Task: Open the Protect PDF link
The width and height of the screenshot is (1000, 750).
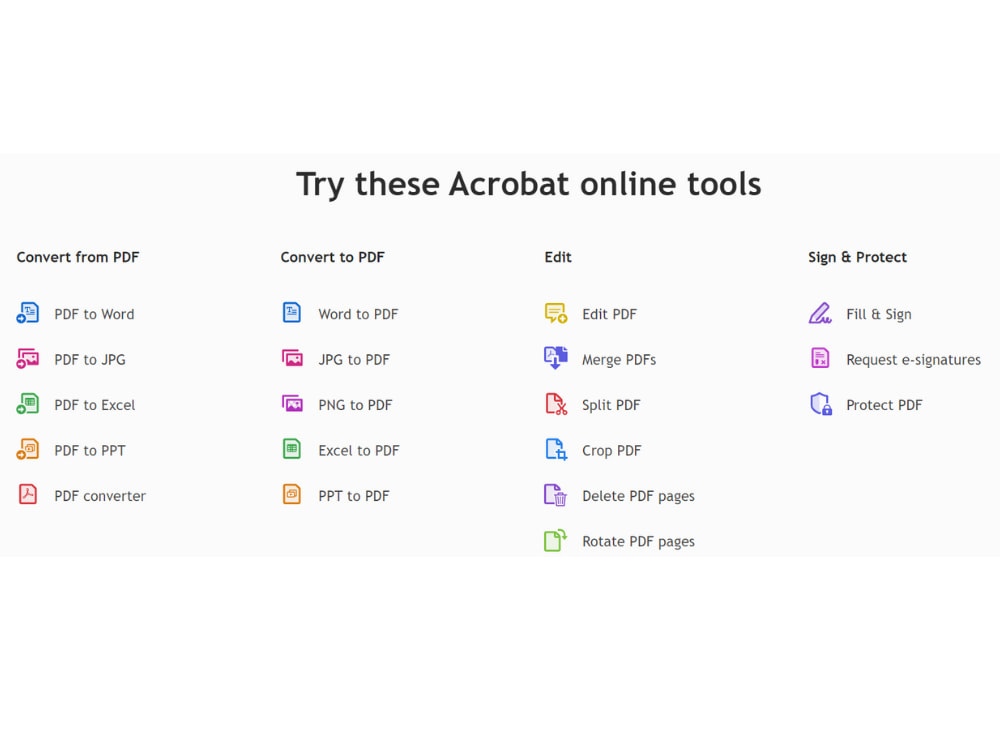Action: coord(884,405)
